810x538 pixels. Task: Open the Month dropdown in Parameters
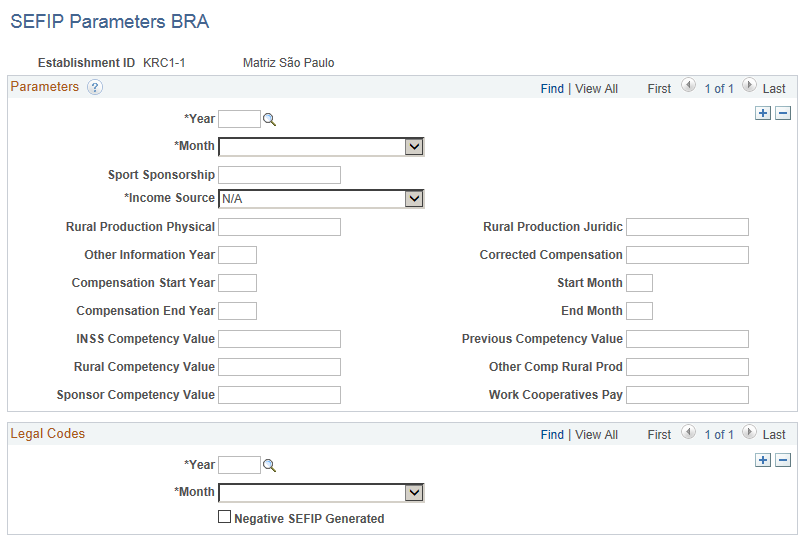[321, 147]
